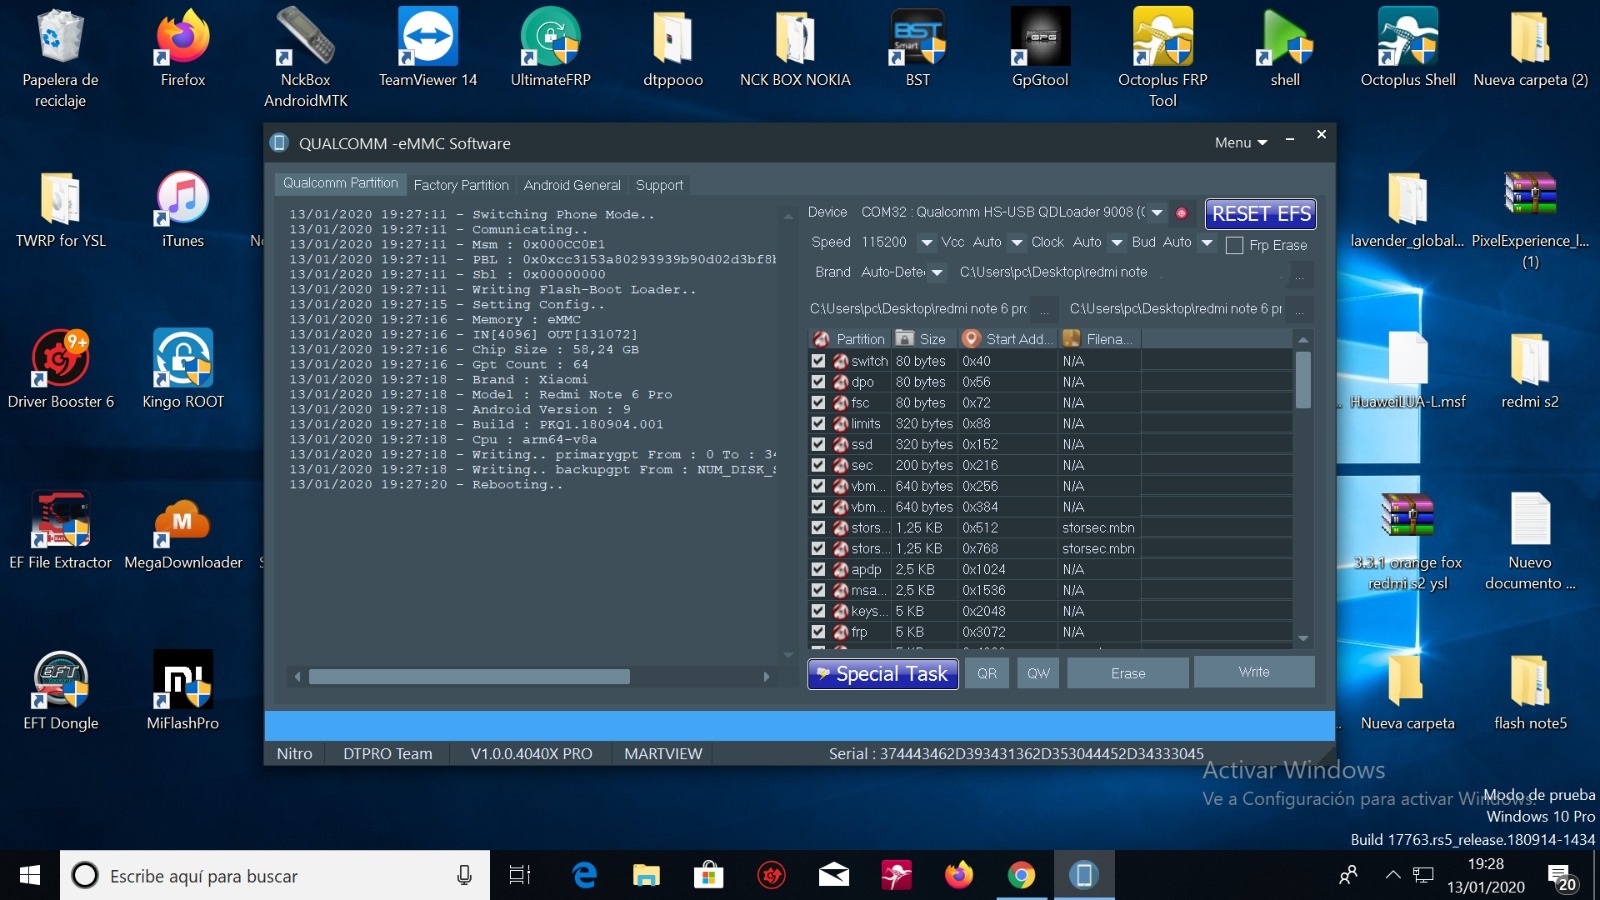Click the red record dot beside Device
Image resolution: width=1600 pixels, height=900 pixels.
pos(1181,213)
